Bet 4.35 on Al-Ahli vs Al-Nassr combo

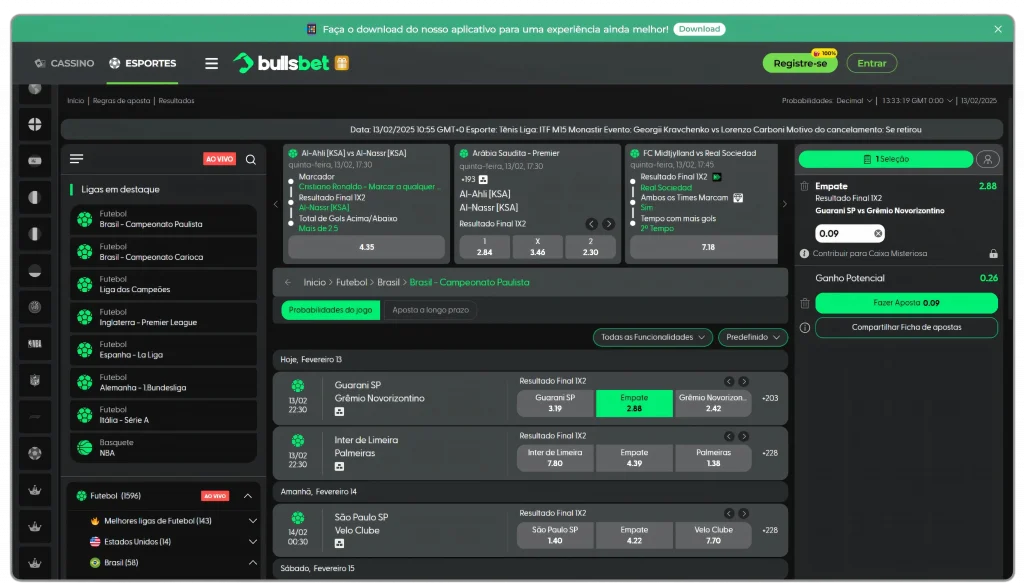coord(366,247)
